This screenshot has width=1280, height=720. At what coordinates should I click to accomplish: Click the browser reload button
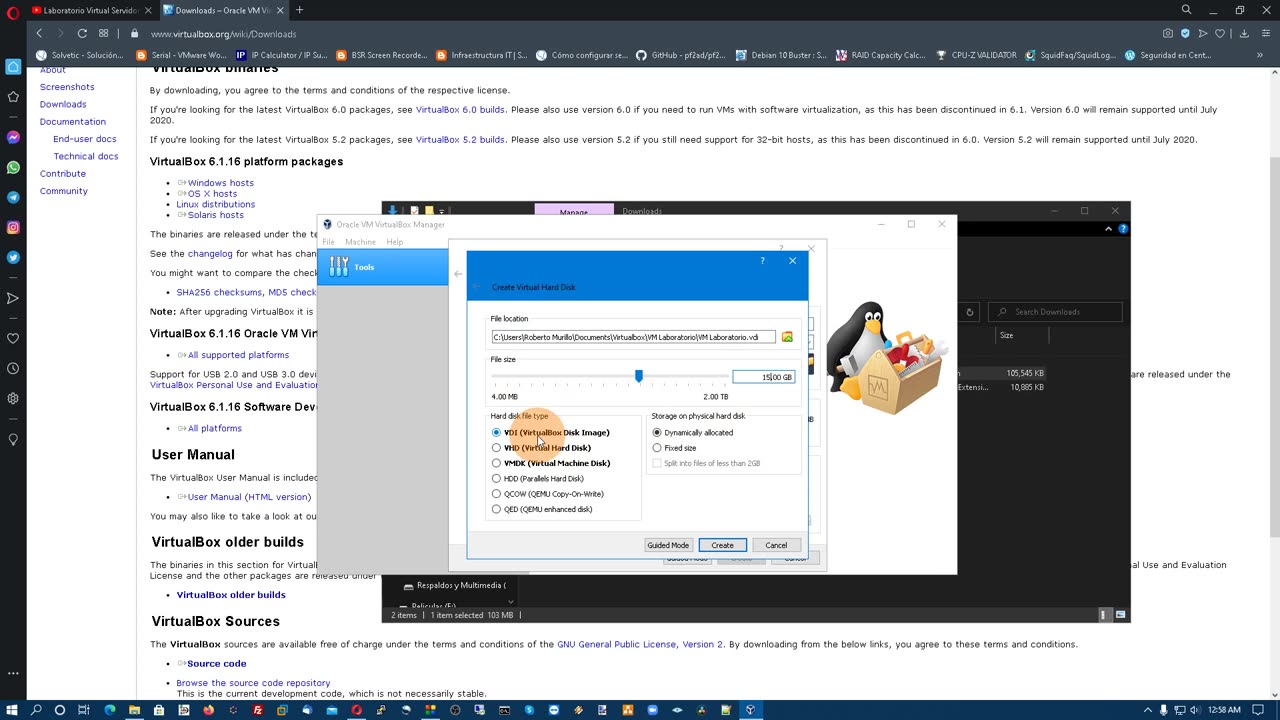coord(82,33)
